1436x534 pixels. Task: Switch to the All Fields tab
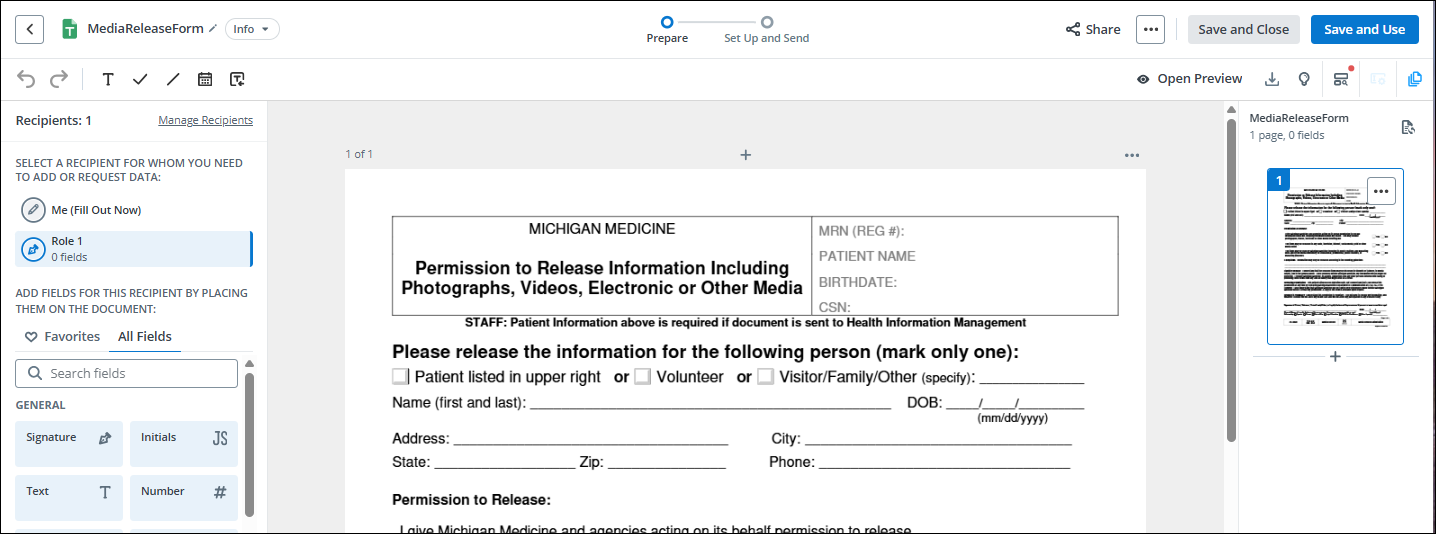coord(145,337)
